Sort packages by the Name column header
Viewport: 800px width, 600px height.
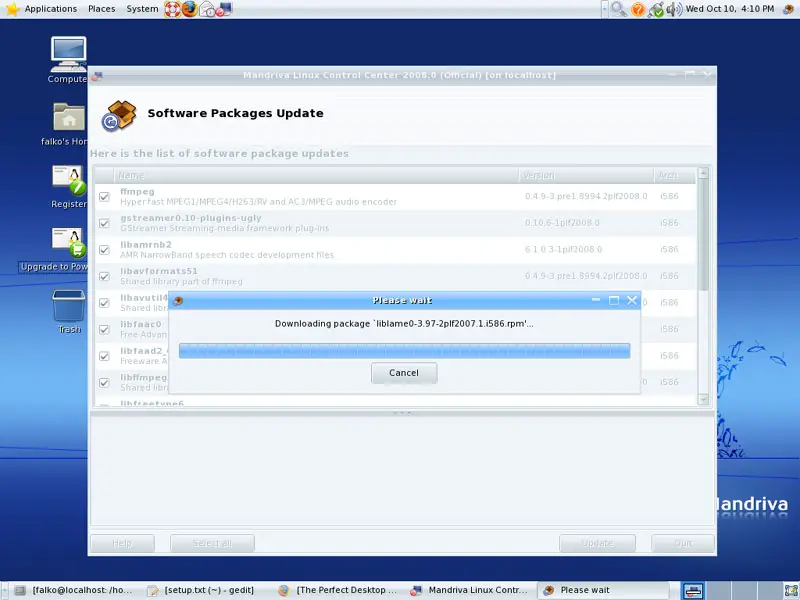click(x=316, y=176)
